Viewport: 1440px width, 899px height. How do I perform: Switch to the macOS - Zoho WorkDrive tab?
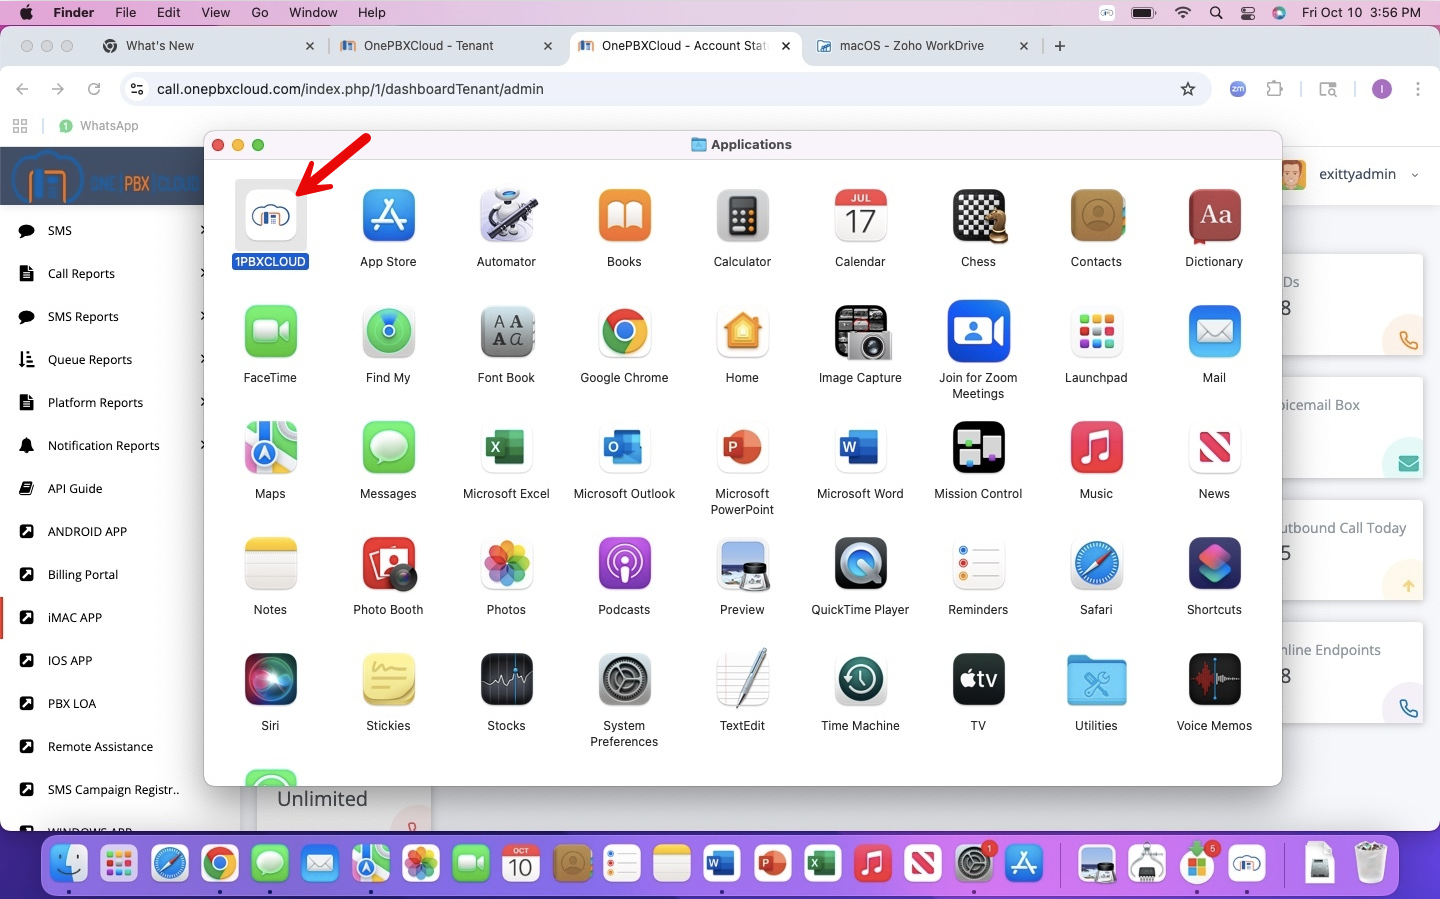click(x=911, y=46)
